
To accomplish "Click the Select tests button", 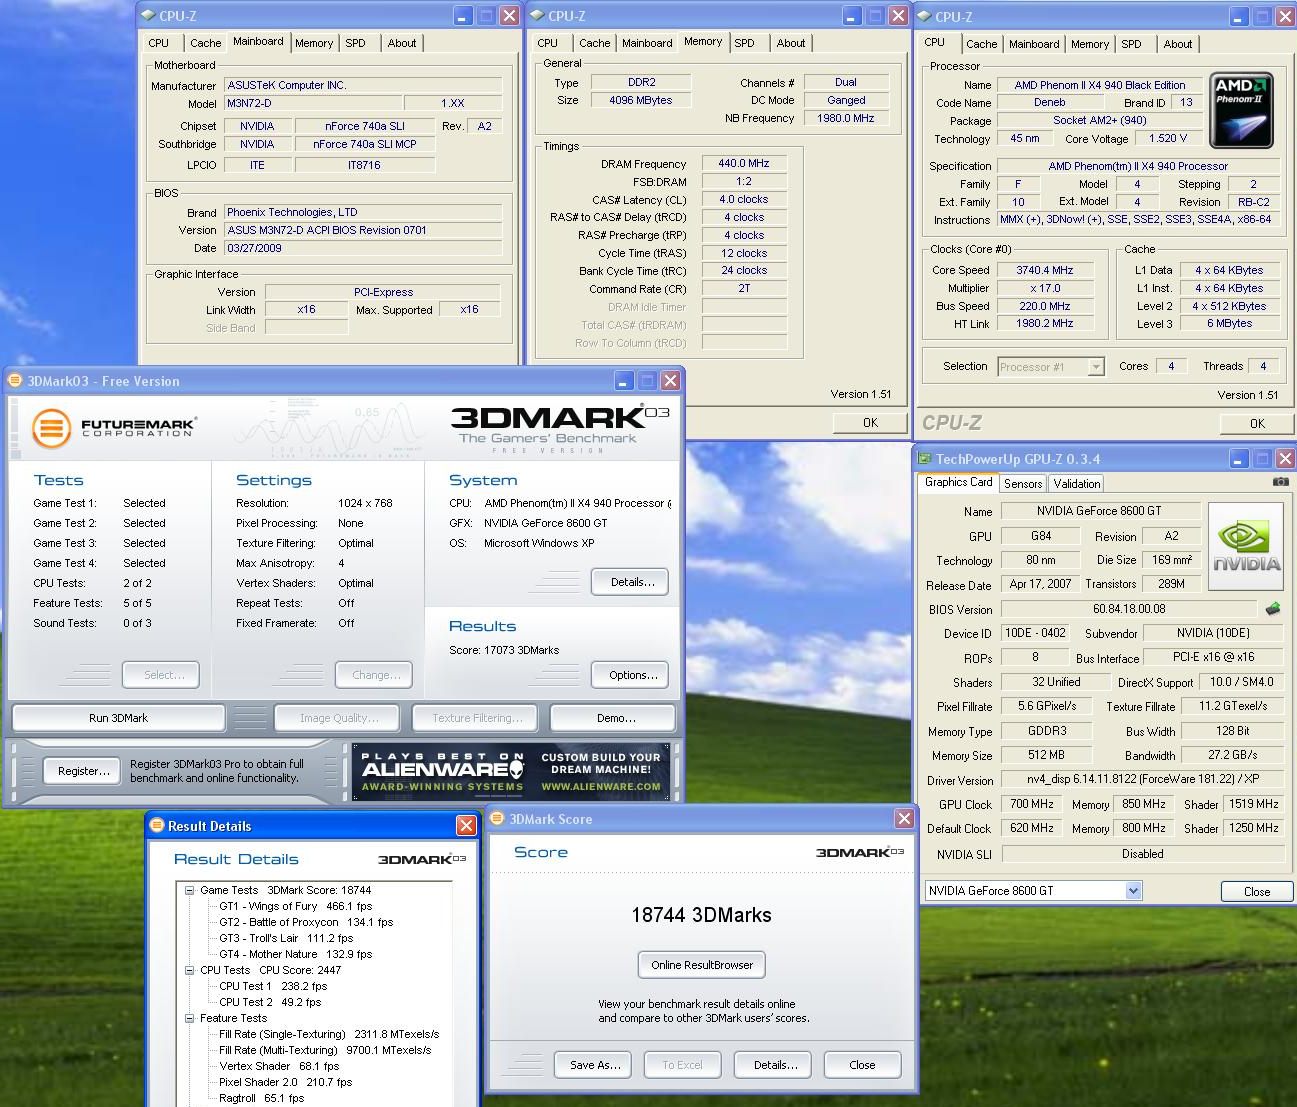I will tap(161, 675).
